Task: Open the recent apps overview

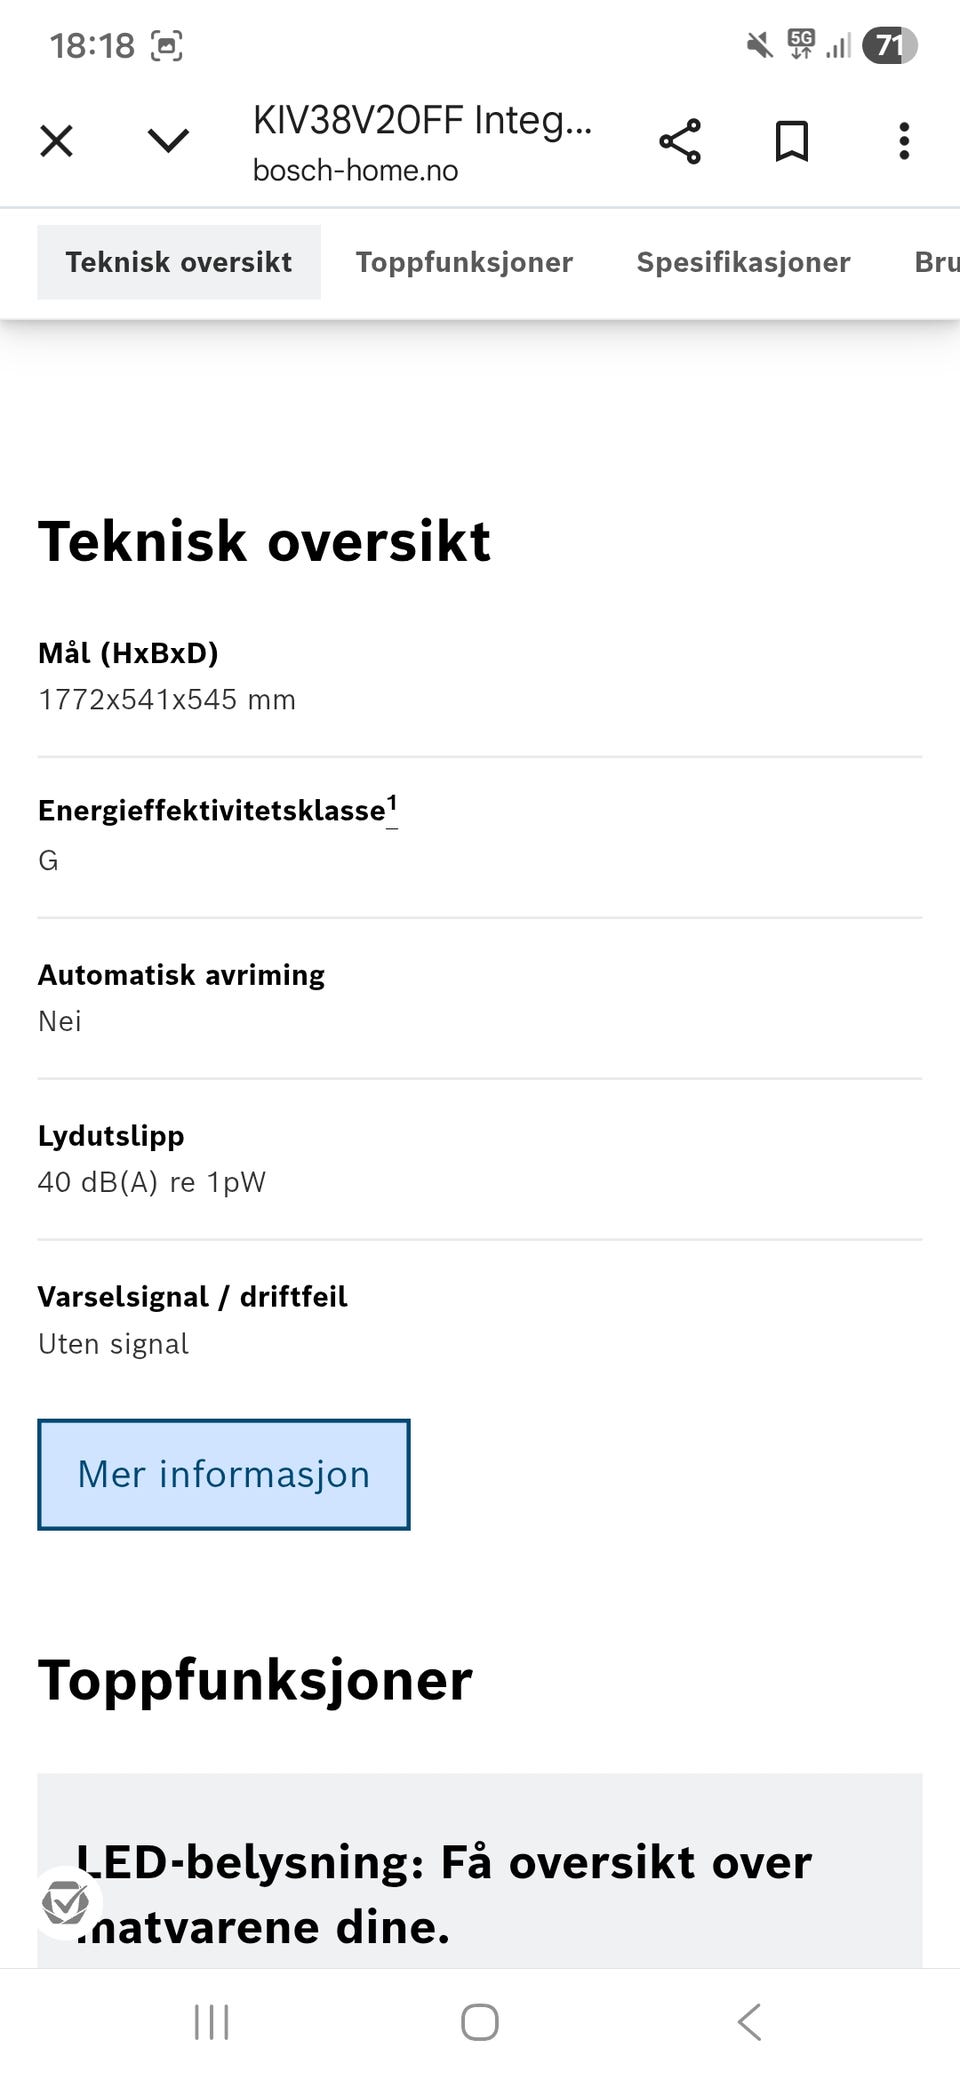Action: pyautogui.click(x=211, y=2020)
